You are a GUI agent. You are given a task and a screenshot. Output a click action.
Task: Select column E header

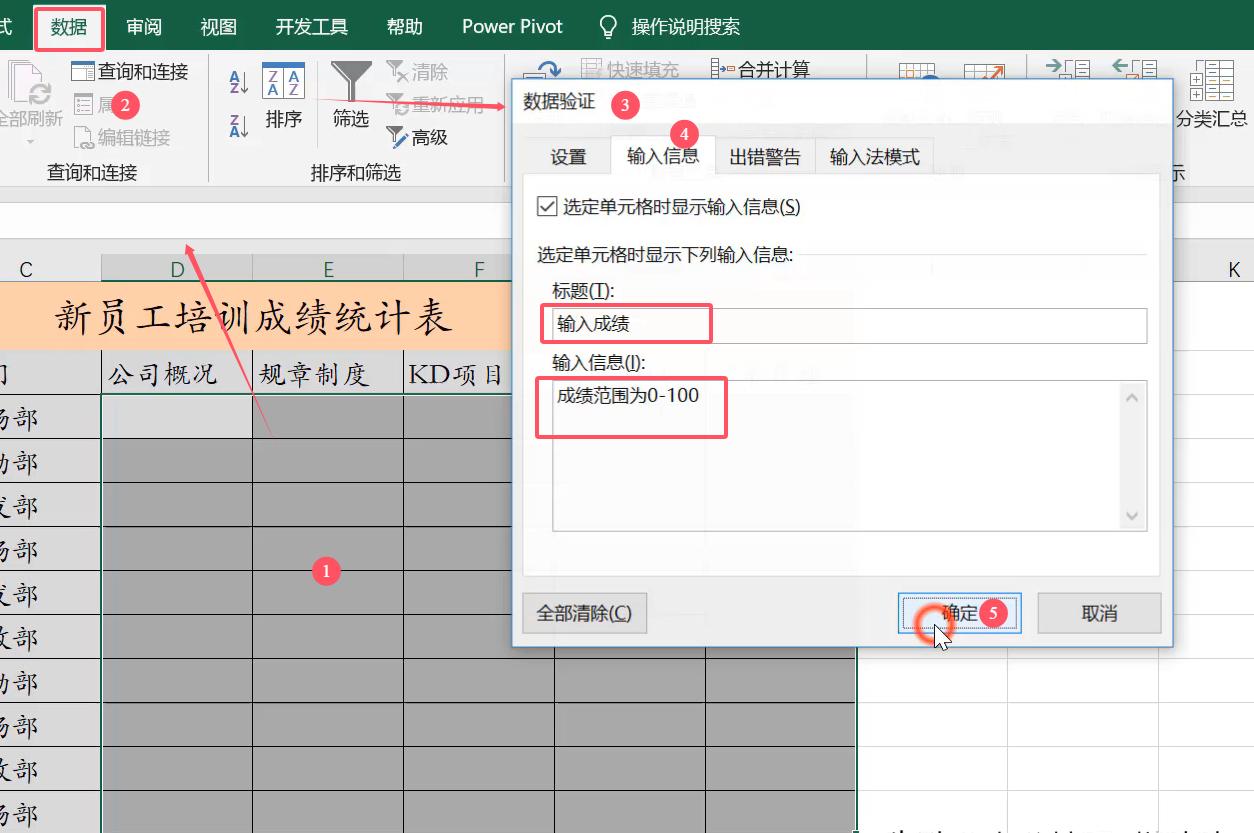tap(328, 269)
